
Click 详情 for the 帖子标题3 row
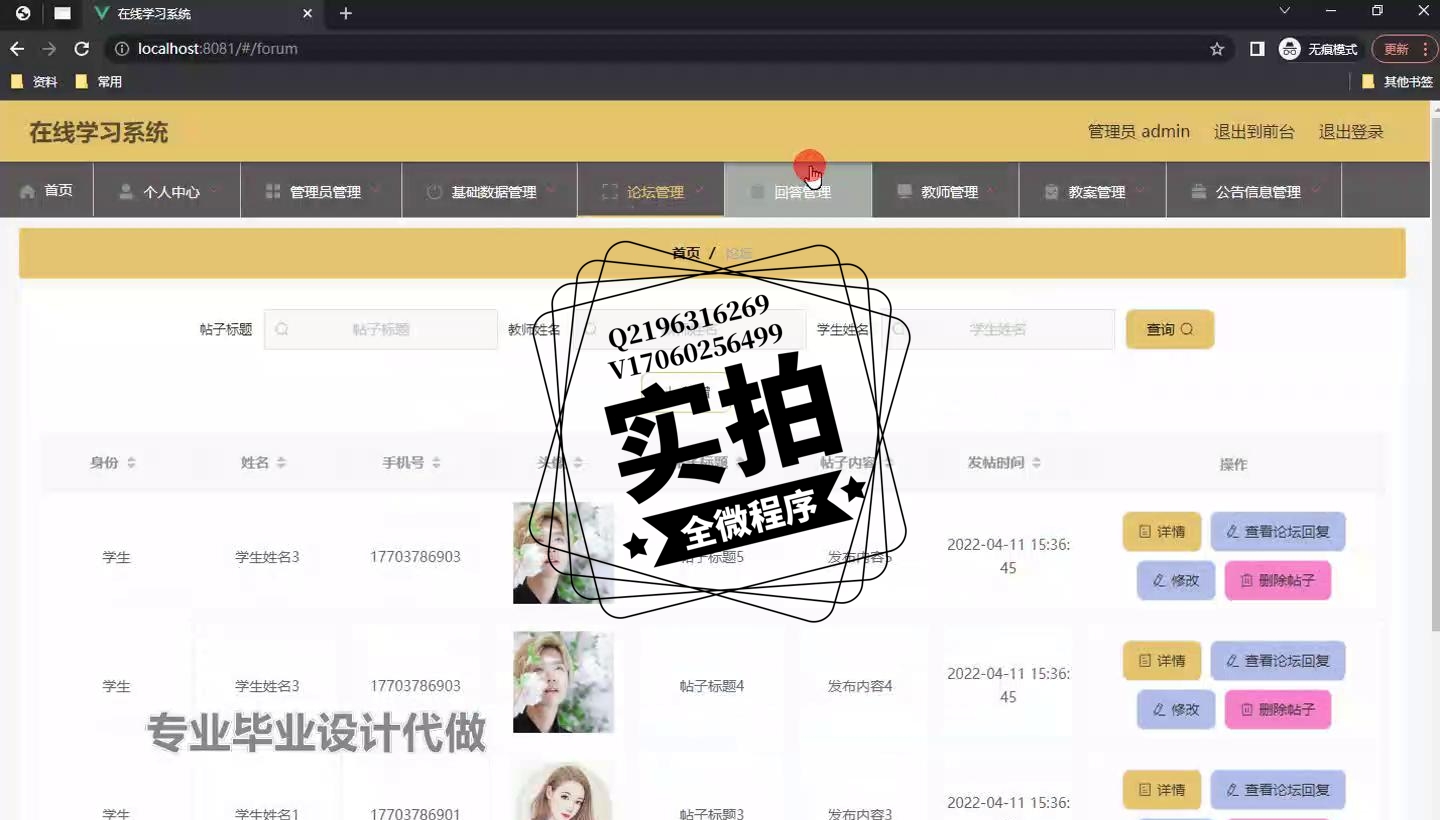[1162, 790]
